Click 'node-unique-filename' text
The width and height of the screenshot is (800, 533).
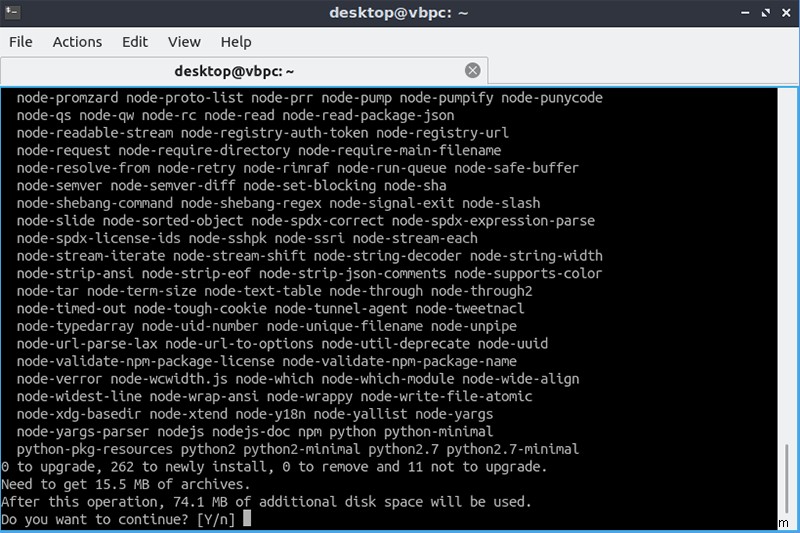345,326
